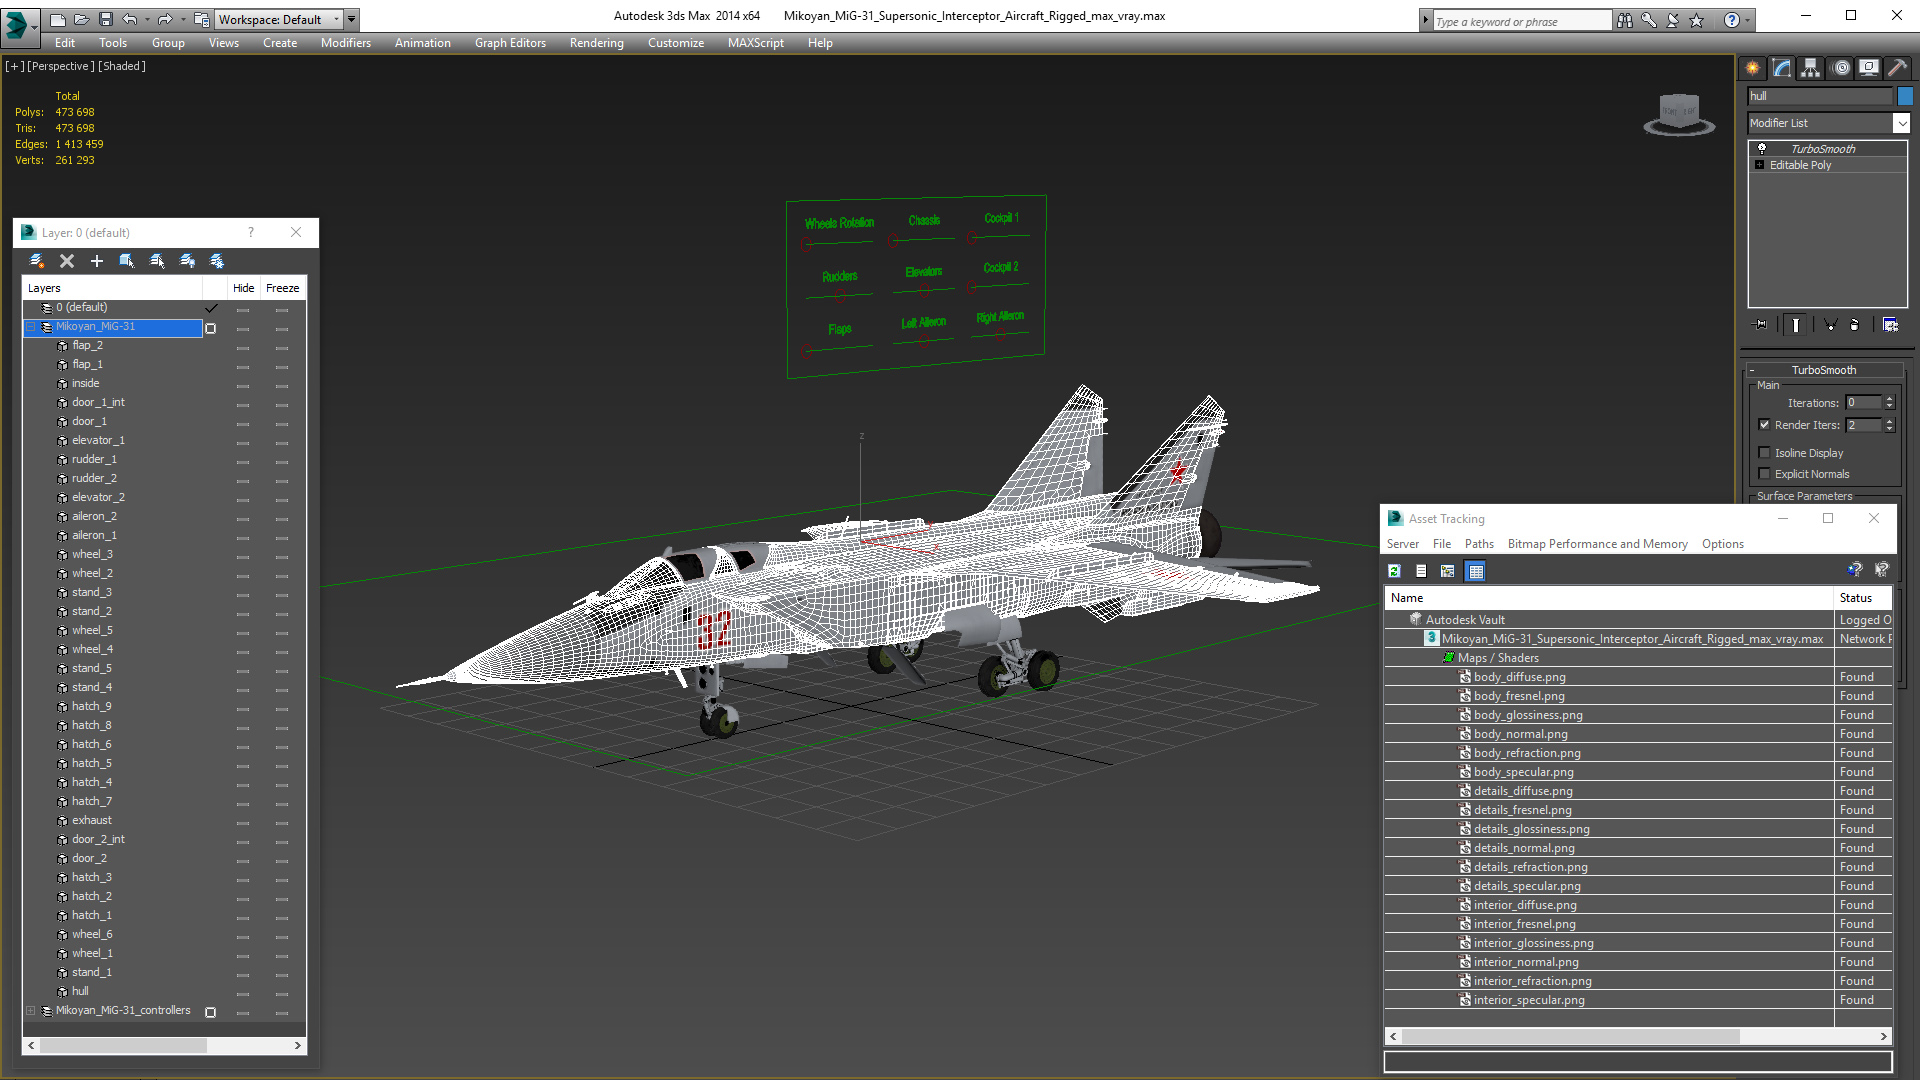
Task: Collapse the Mikoyan_MiG-31 layer tree
Action: coord(31,327)
